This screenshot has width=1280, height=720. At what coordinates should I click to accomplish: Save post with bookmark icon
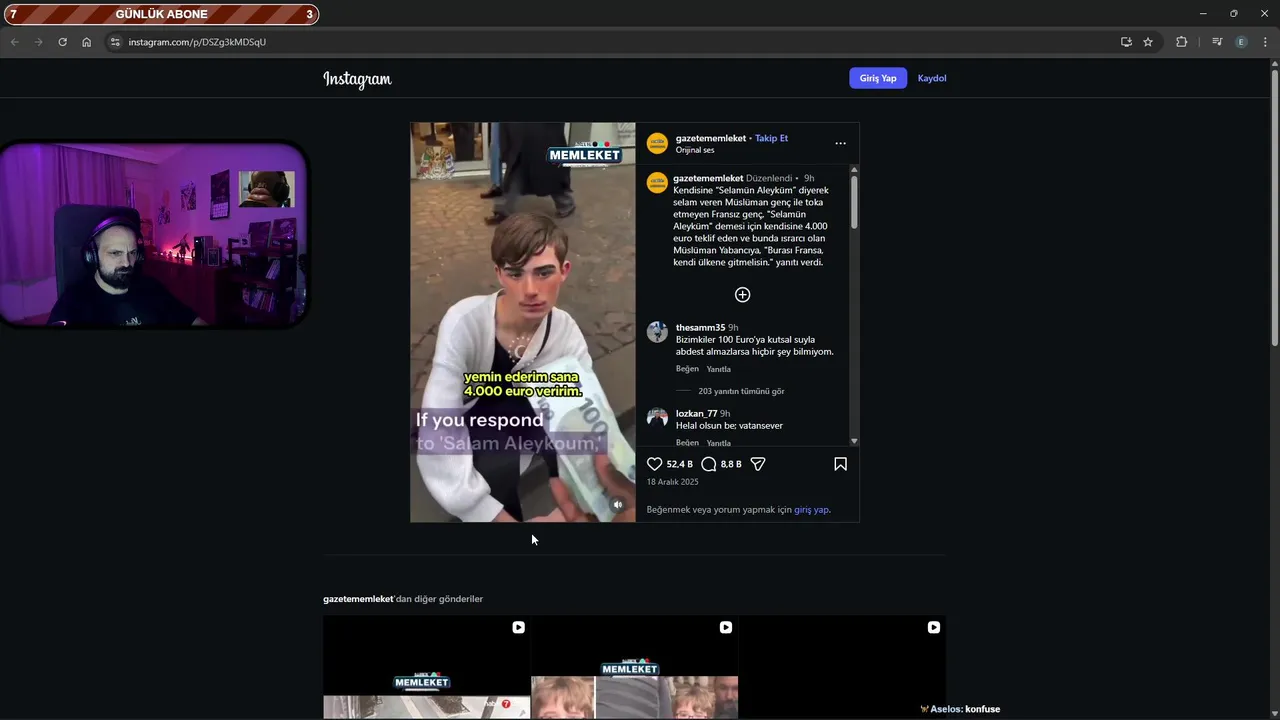[840, 464]
